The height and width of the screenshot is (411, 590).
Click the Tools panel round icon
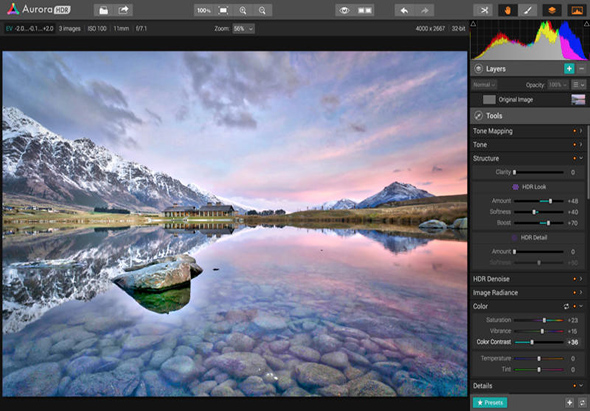pyautogui.click(x=478, y=116)
